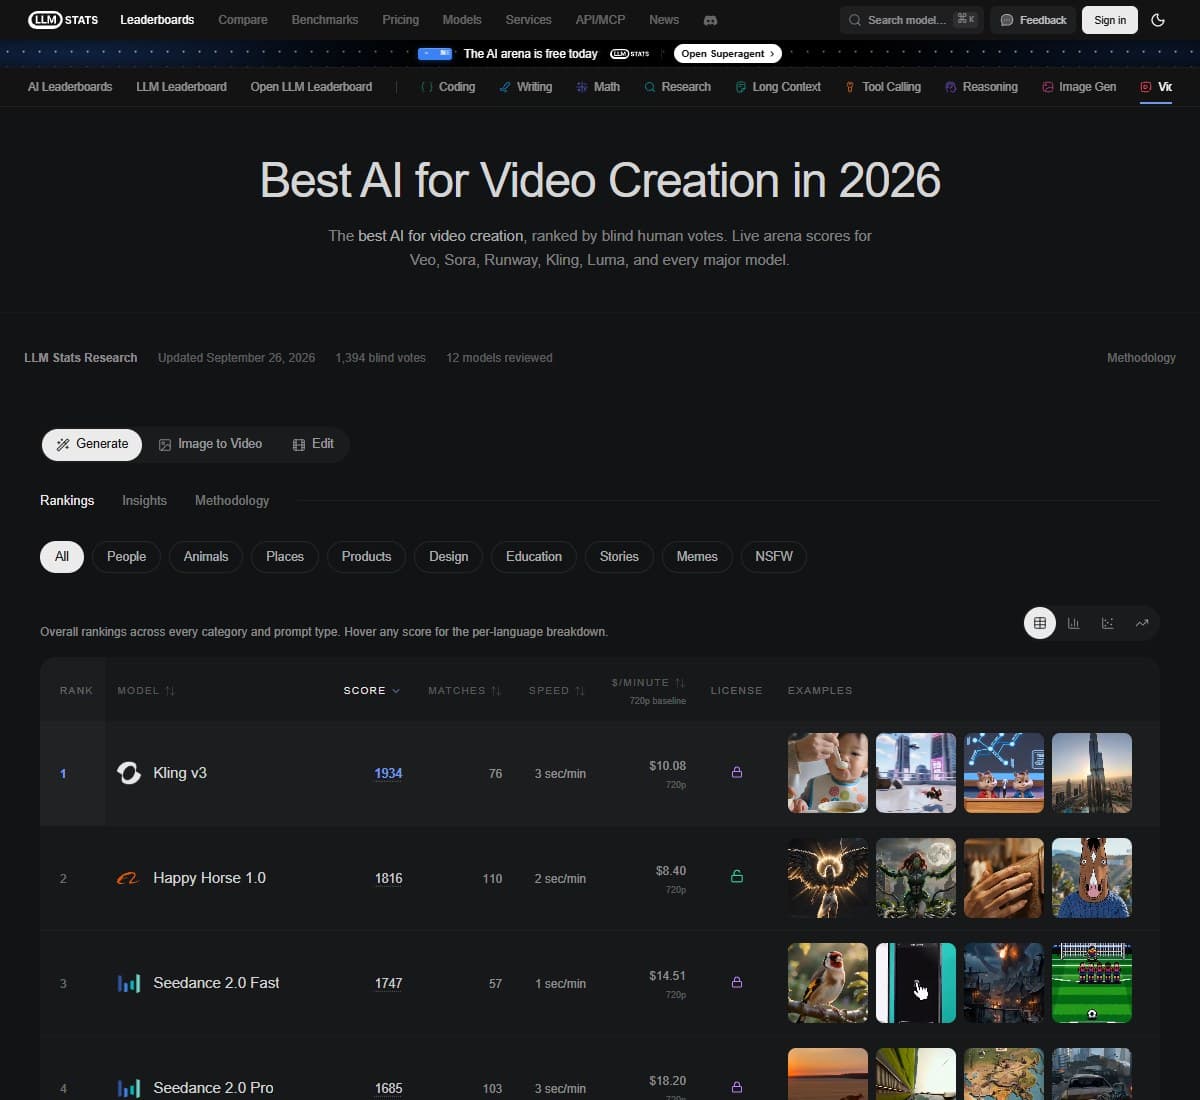Open Seedance 2.0 Fast bird example thumbnail

click(x=828, y=983)
